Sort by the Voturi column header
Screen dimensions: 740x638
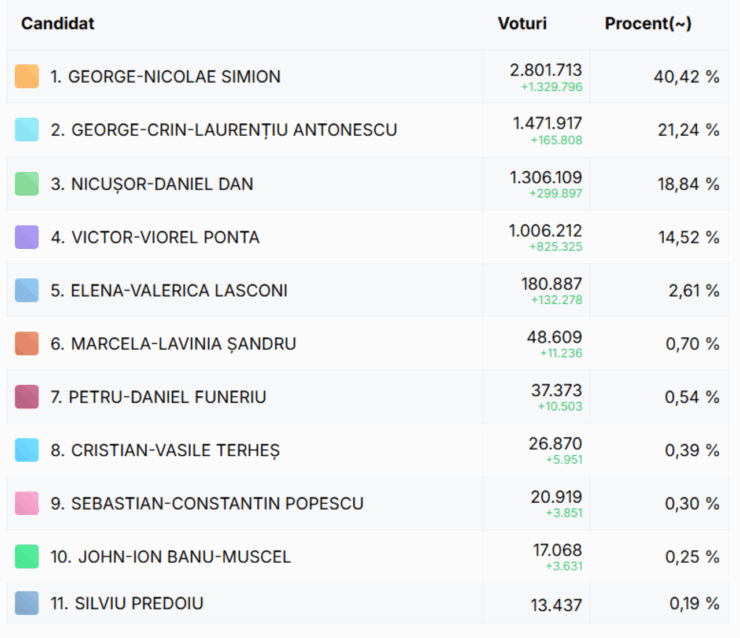click(x=522, y=24)
